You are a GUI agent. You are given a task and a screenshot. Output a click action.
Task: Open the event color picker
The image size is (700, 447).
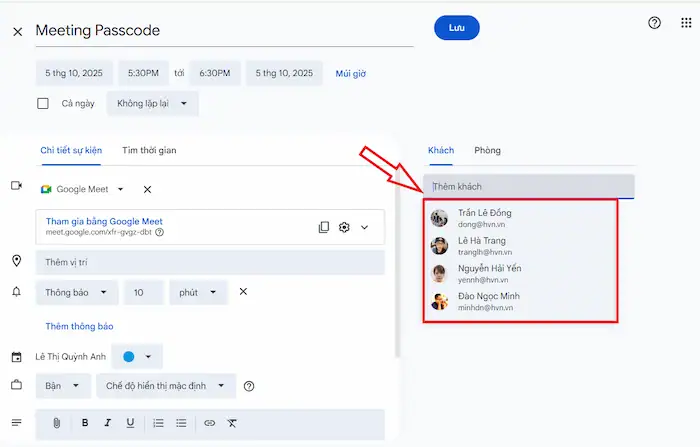[x=137, y=356]
